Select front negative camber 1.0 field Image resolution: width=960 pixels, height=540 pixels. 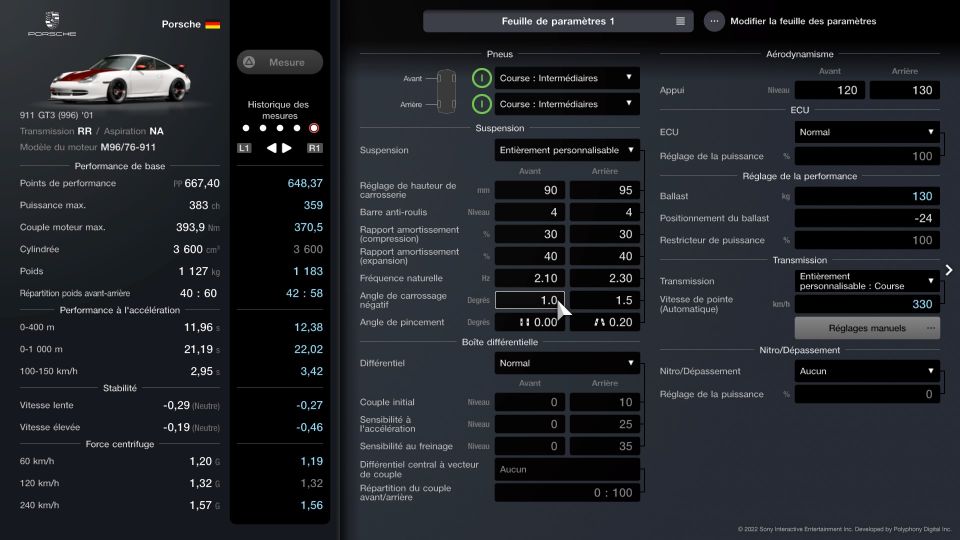pyautogui.click(x=530, y=300)
